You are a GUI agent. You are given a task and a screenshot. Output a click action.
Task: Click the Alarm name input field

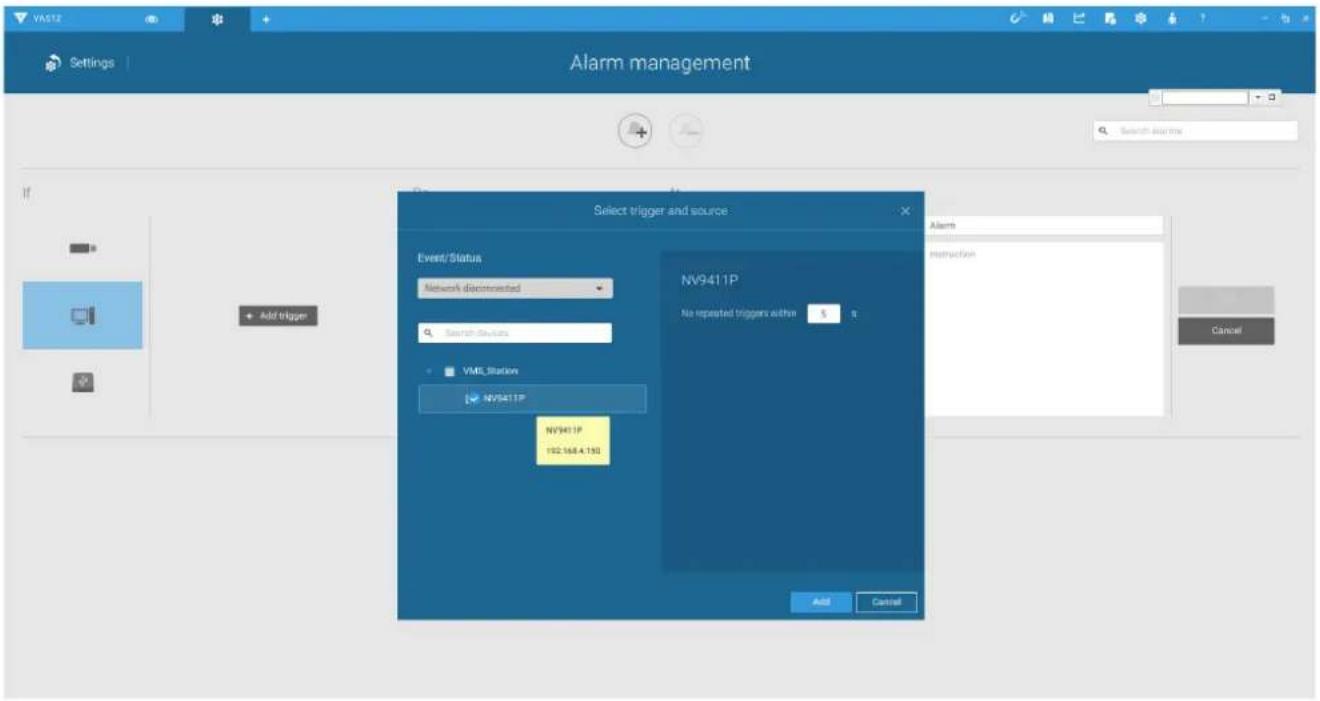[1044, 226]
